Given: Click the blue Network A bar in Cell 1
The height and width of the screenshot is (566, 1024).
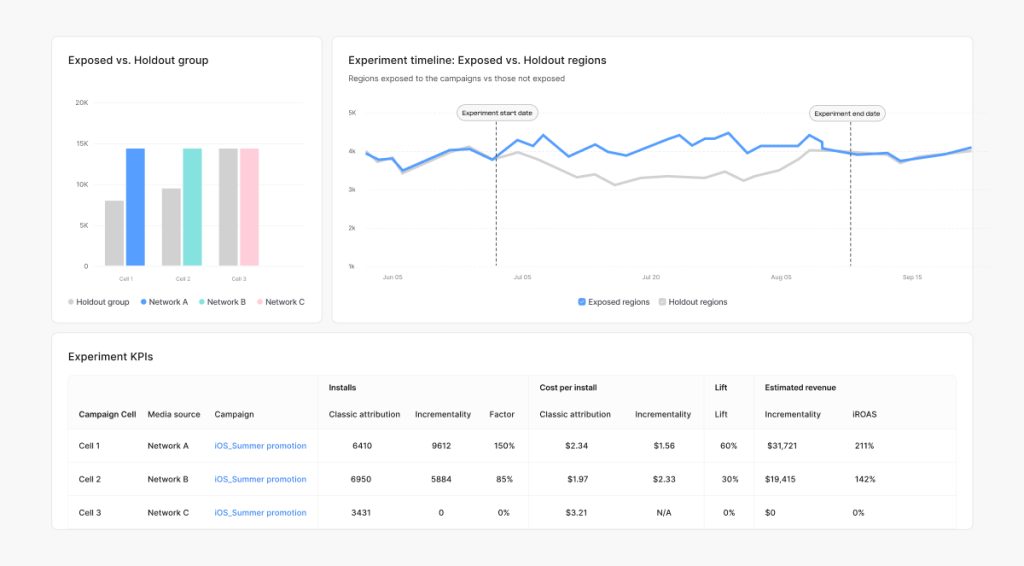Looking at the screenshot, I should [x=135, y=207].
